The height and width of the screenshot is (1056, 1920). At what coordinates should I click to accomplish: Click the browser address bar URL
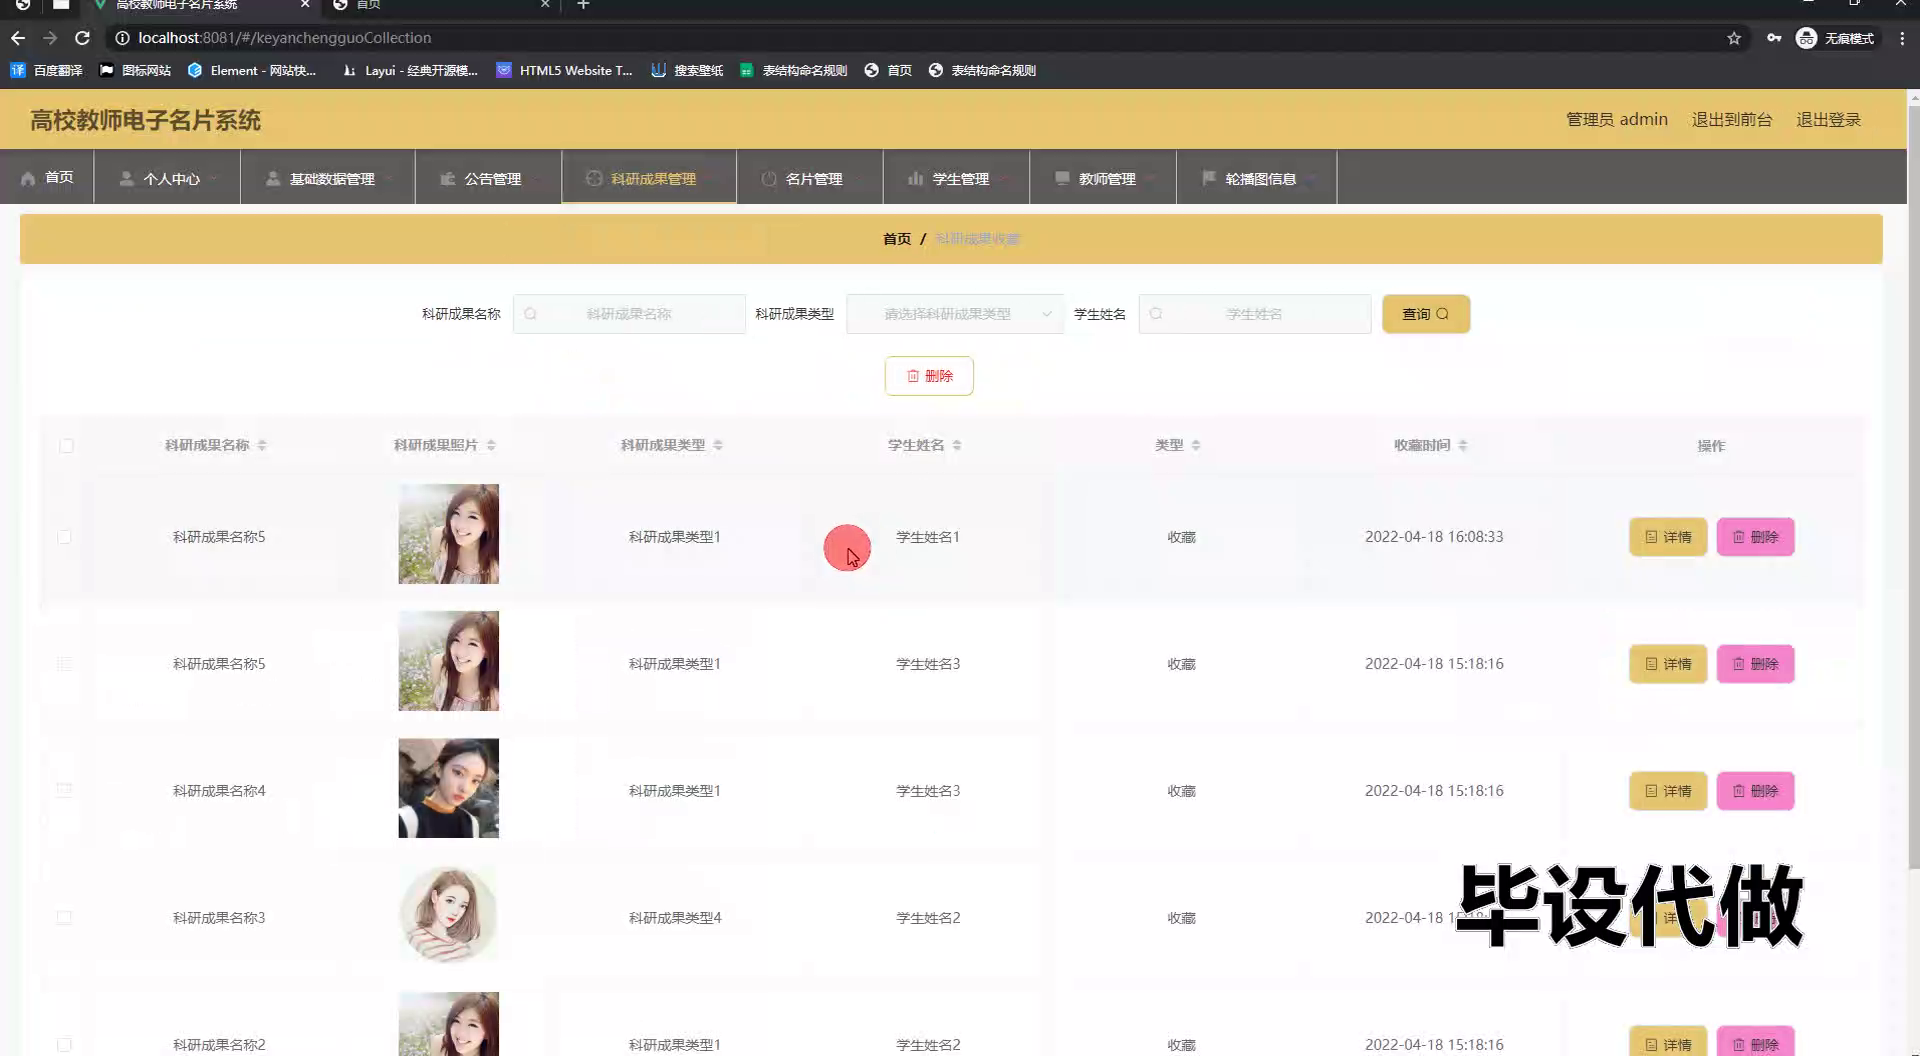[285, 38]
